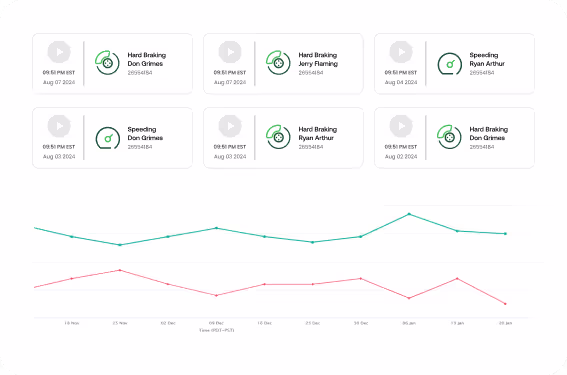The height and width of the screenshot is (375, 567).
Task: Select 'Ryan Arthur' name on Hard Braking card
Action: coord(316,138)
